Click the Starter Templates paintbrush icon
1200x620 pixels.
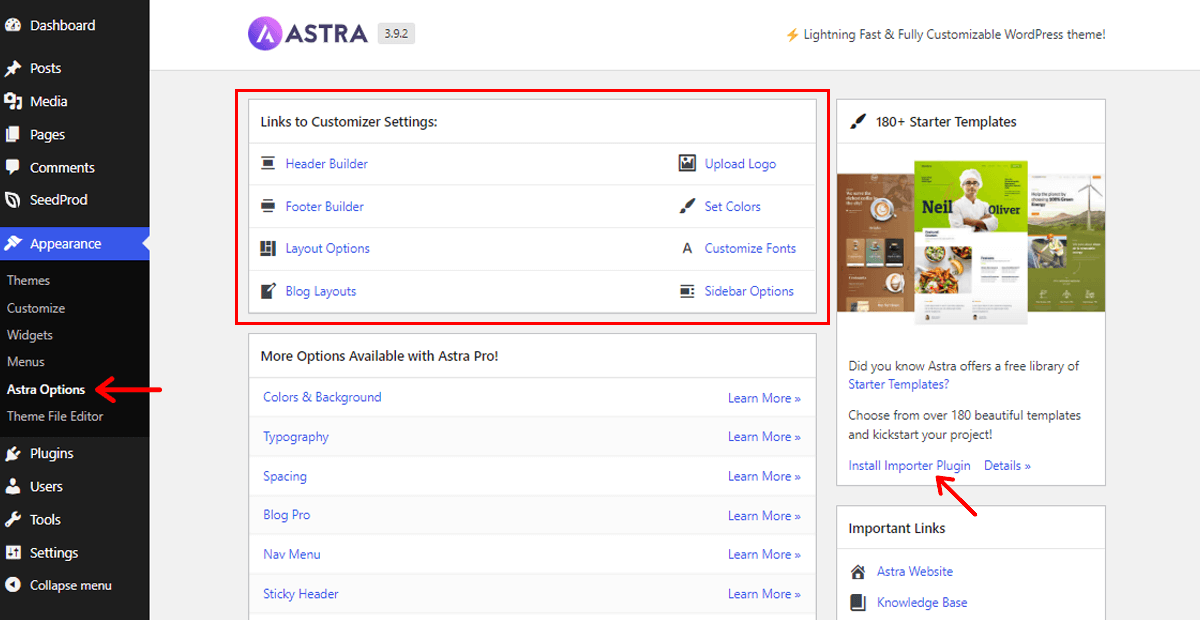click(x=857, y=121)
